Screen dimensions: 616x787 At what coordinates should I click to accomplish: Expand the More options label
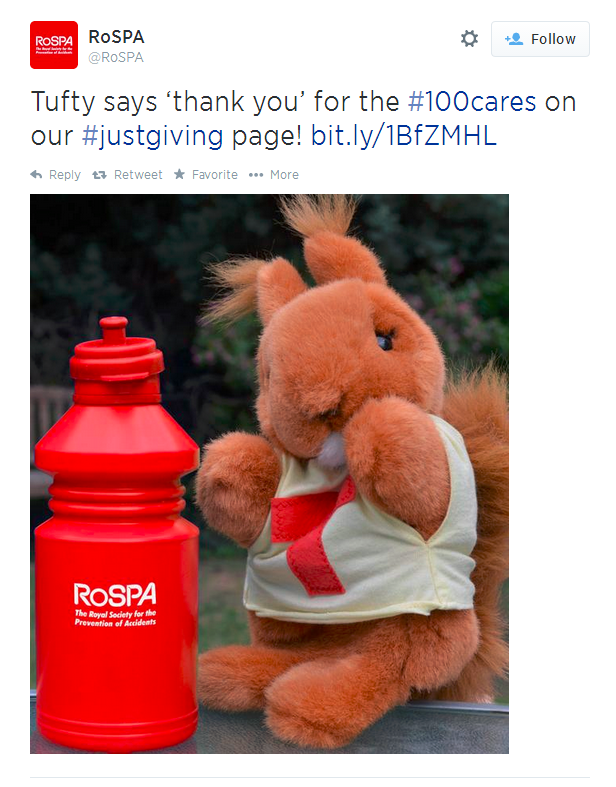point(284,175)
